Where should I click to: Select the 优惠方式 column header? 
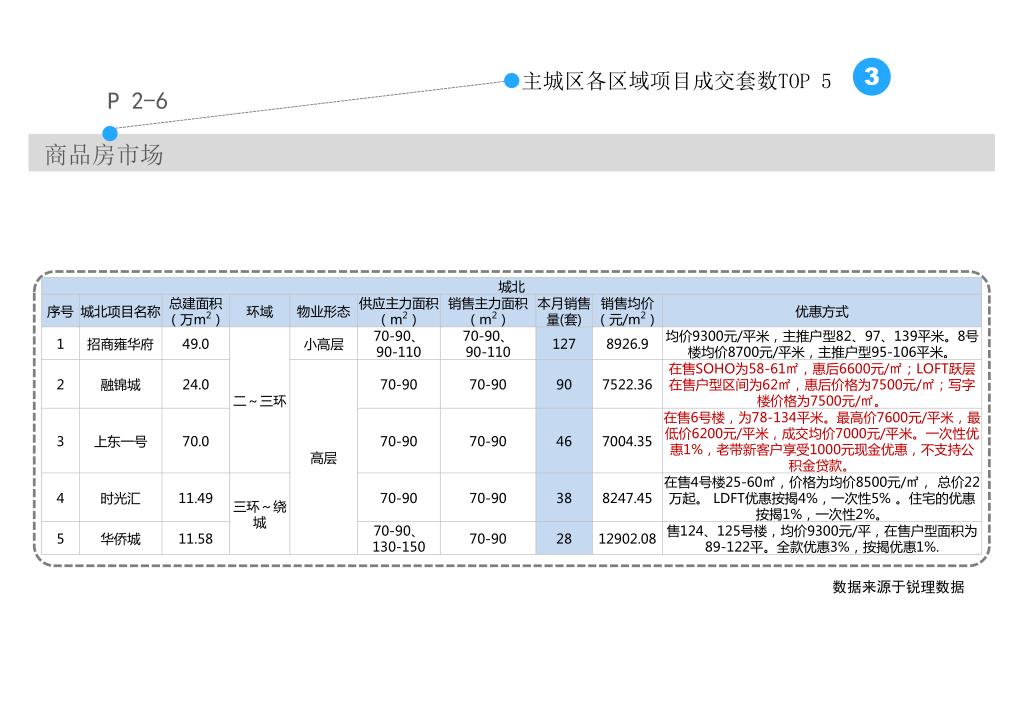(x=822, y=311)
